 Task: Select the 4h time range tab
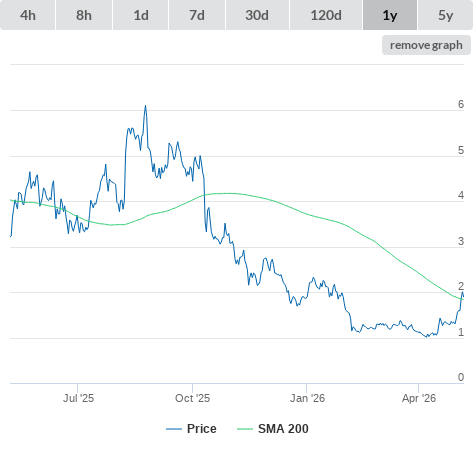point(27,15)
